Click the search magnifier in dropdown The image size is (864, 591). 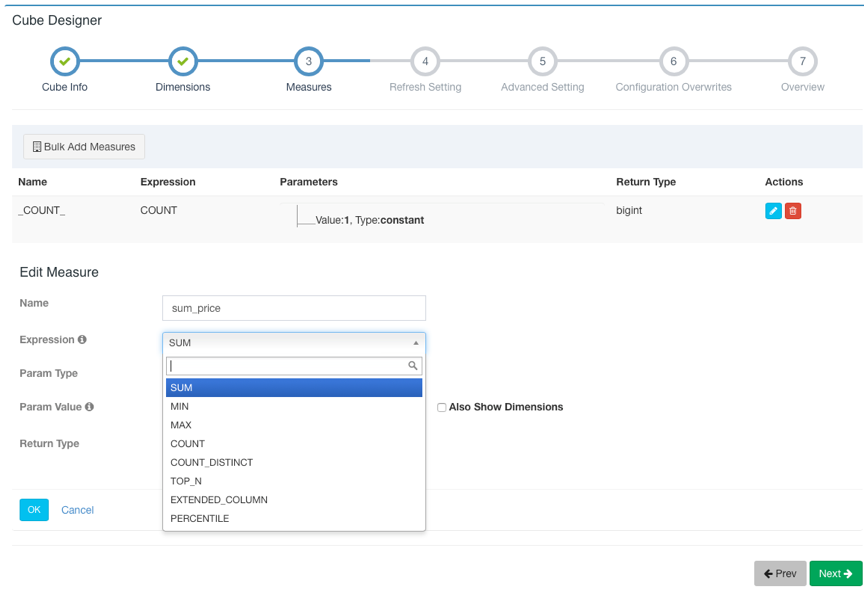(x=413, y=366)
